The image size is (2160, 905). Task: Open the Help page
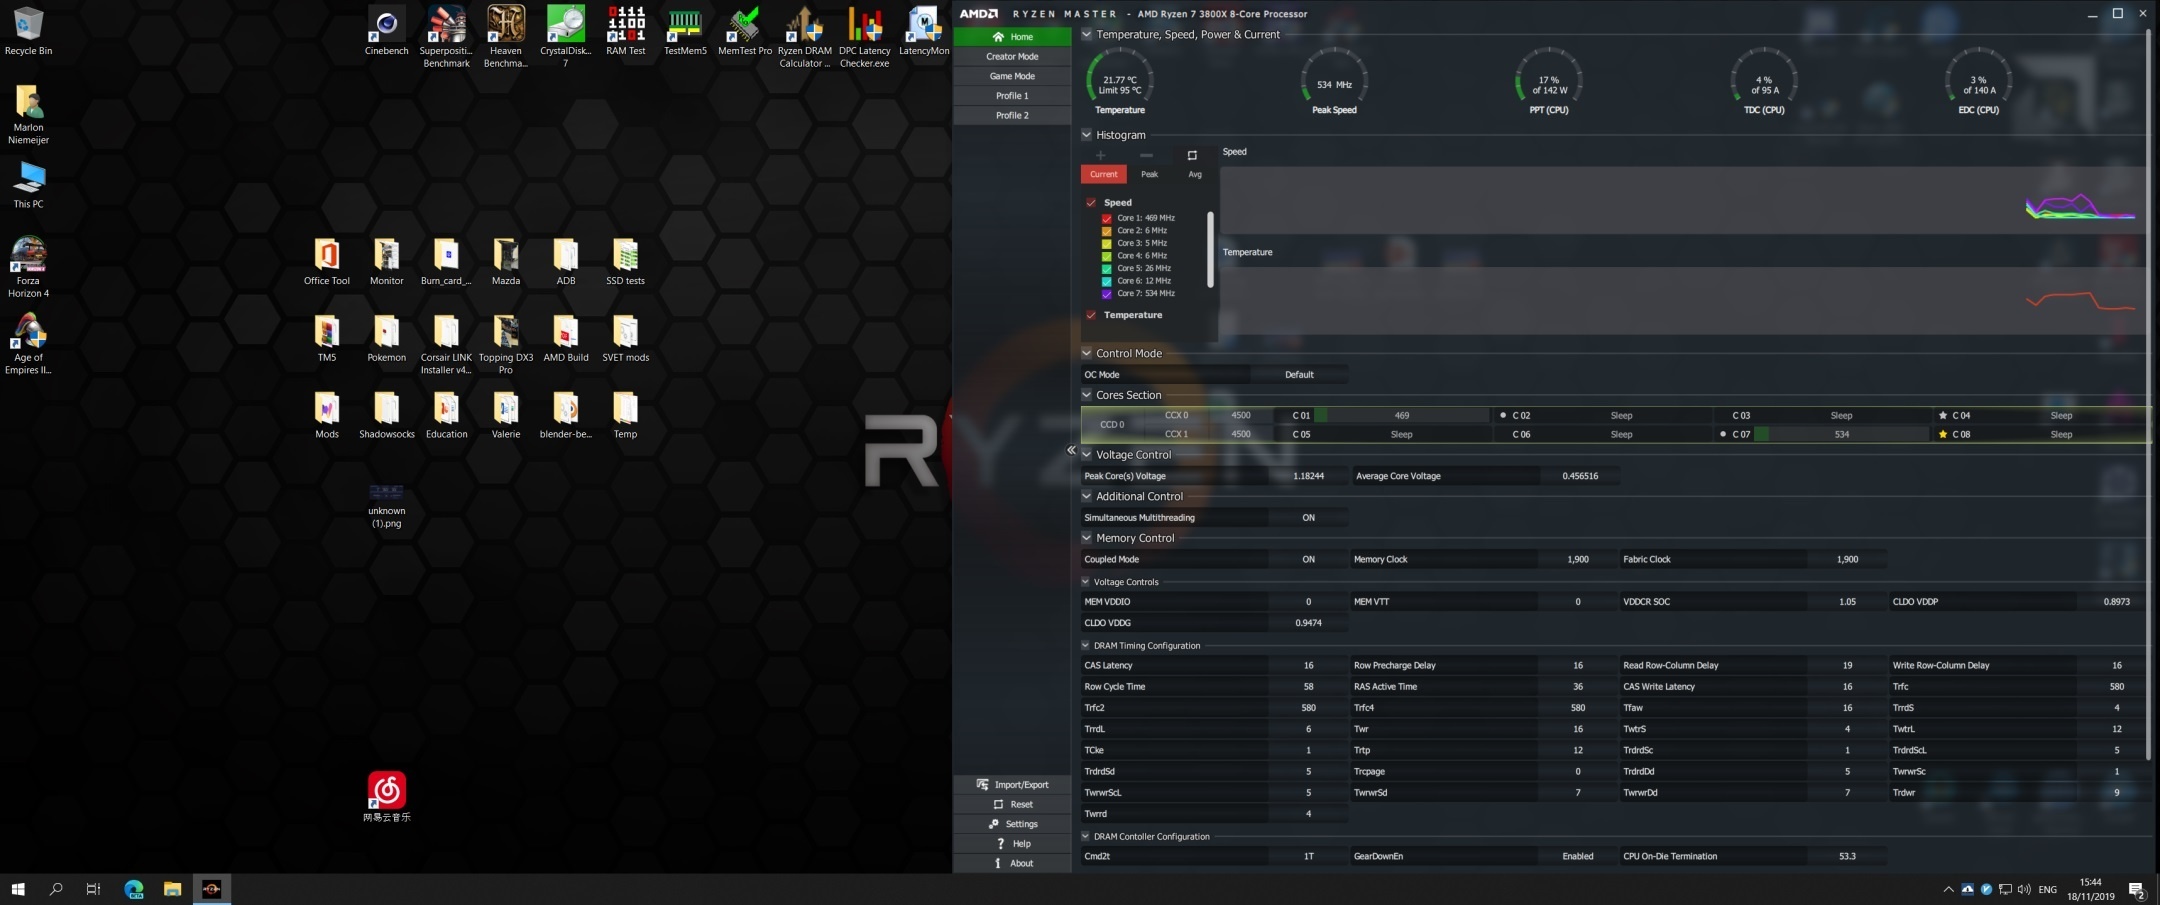(1012, 844)
